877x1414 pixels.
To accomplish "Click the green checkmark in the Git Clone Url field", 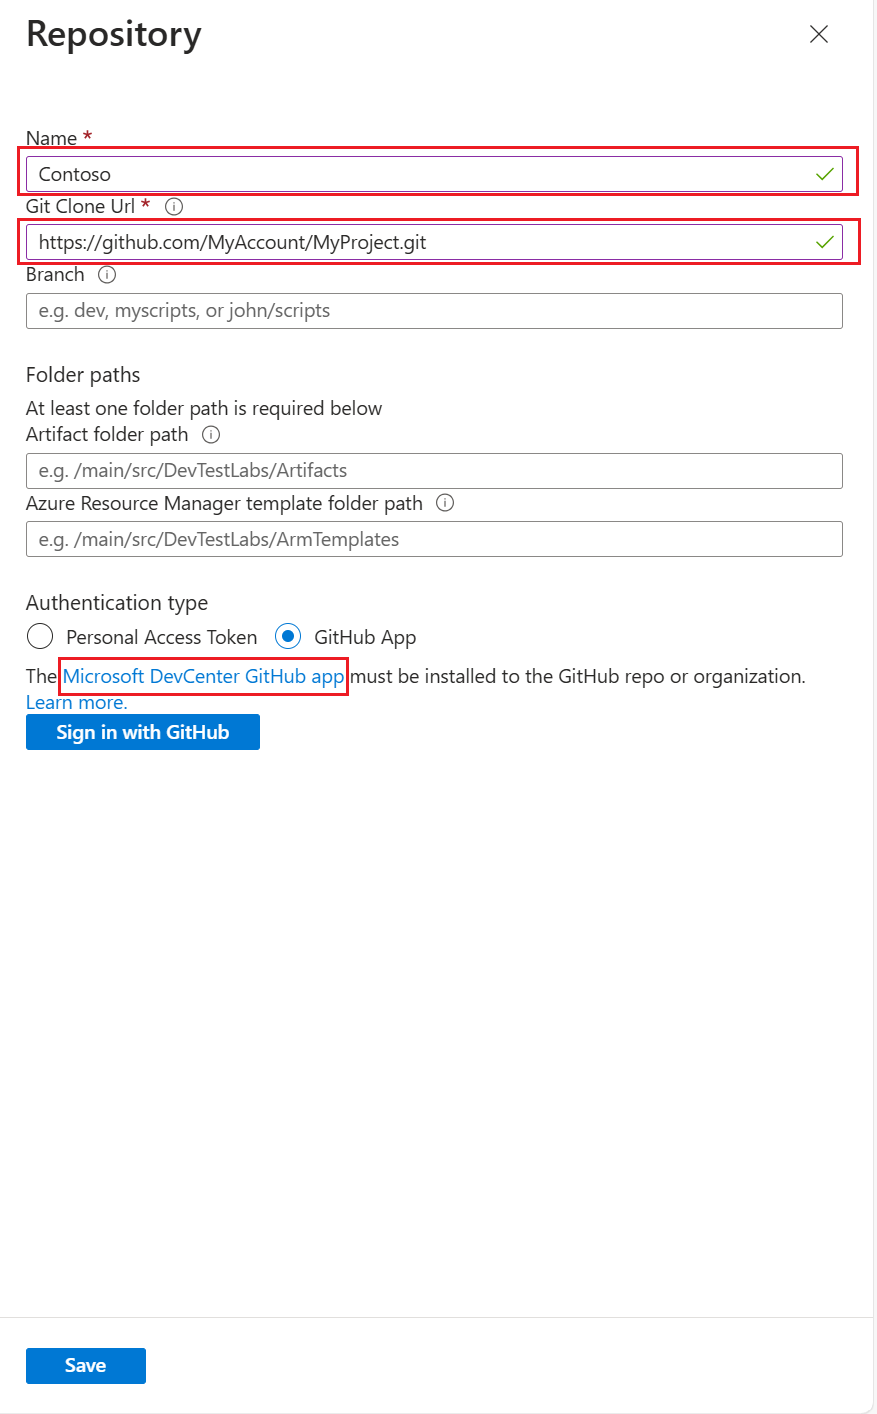I will pos(824,242).
